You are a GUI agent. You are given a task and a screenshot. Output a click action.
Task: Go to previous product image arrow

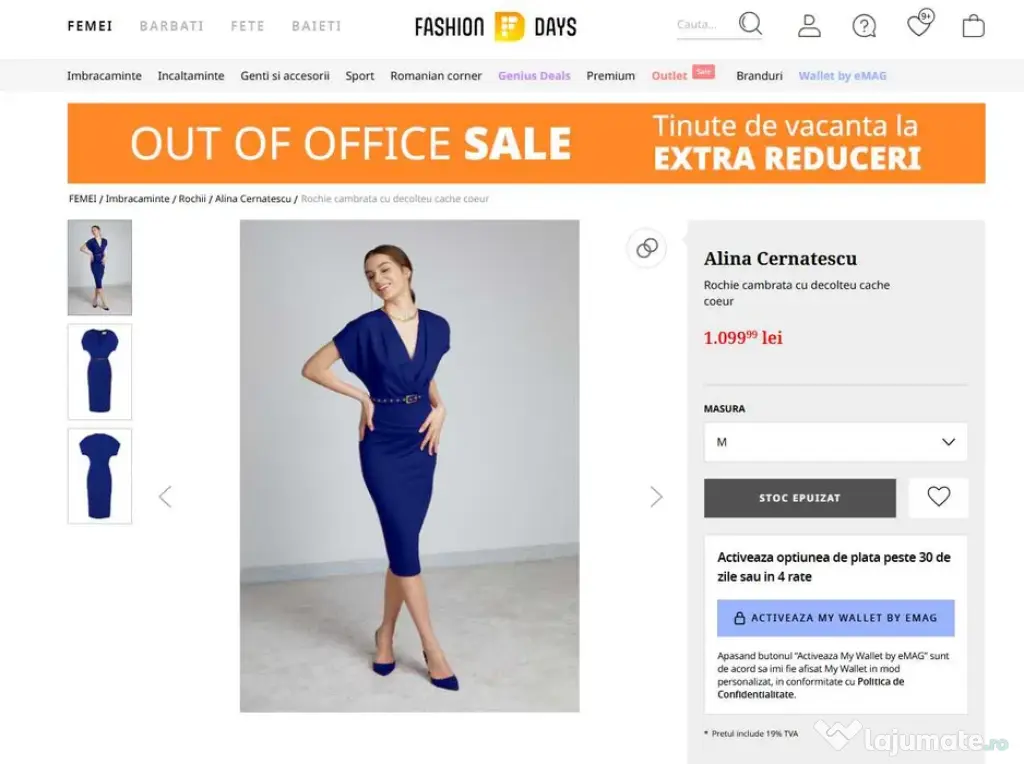165,497
